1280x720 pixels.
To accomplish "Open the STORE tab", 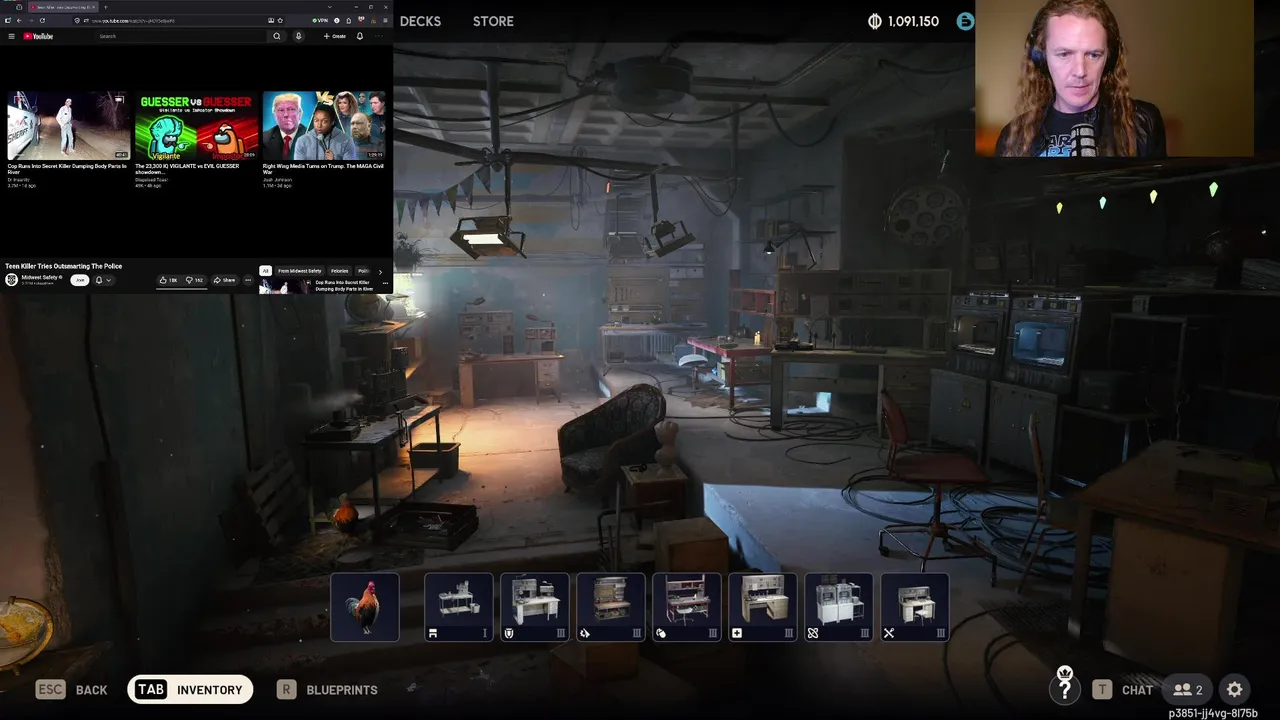I will coord(493,21).
